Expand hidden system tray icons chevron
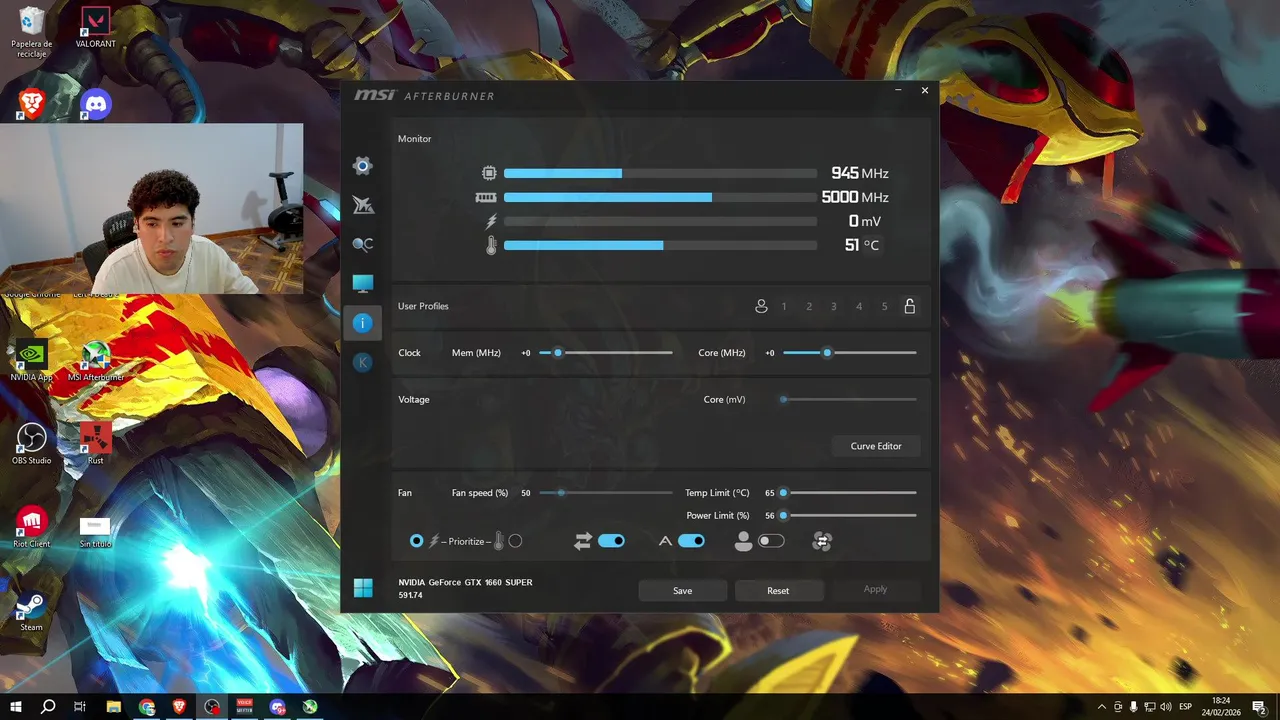1280x720 pixels. click(x=1102, y=706)
